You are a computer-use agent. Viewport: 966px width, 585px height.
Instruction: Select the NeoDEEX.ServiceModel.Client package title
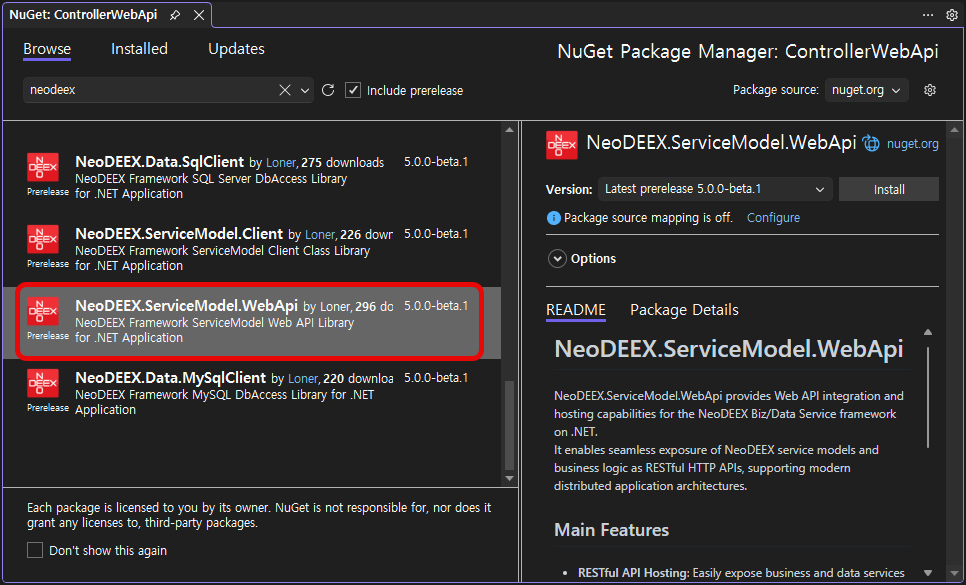(179, 233)
